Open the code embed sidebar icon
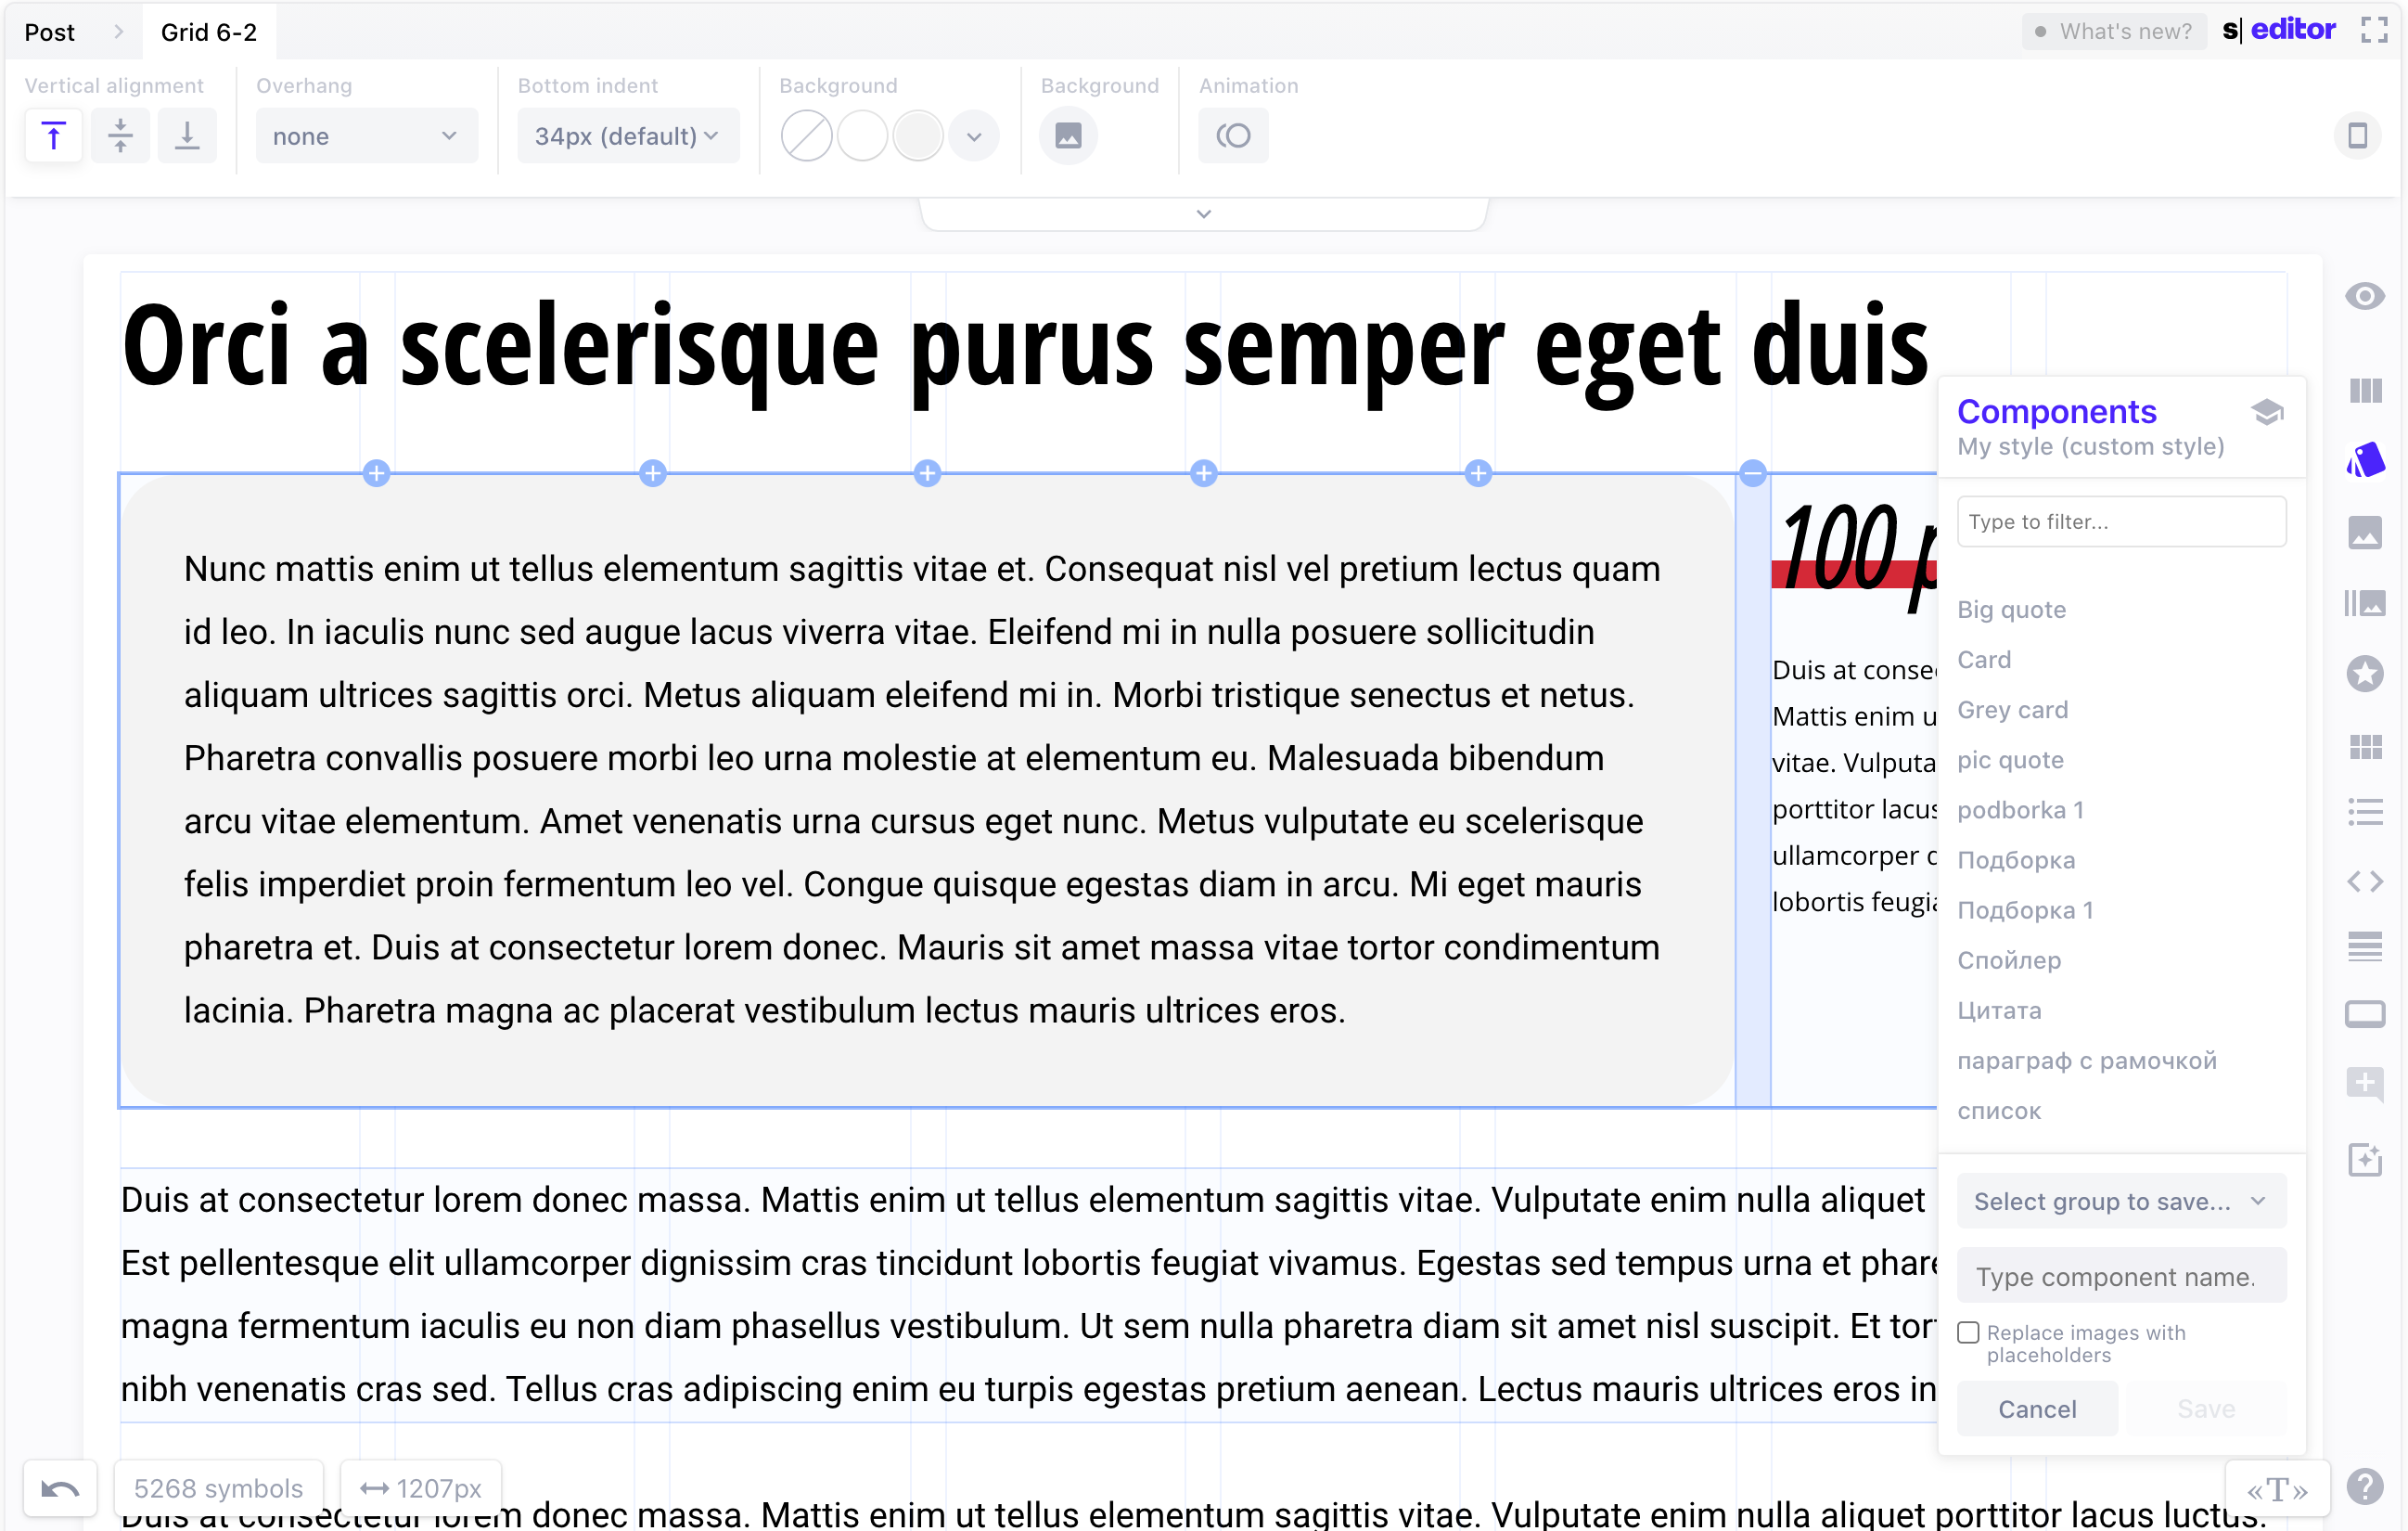The height and width of the screenshot is (1531, 2408). pos(2365,881)
